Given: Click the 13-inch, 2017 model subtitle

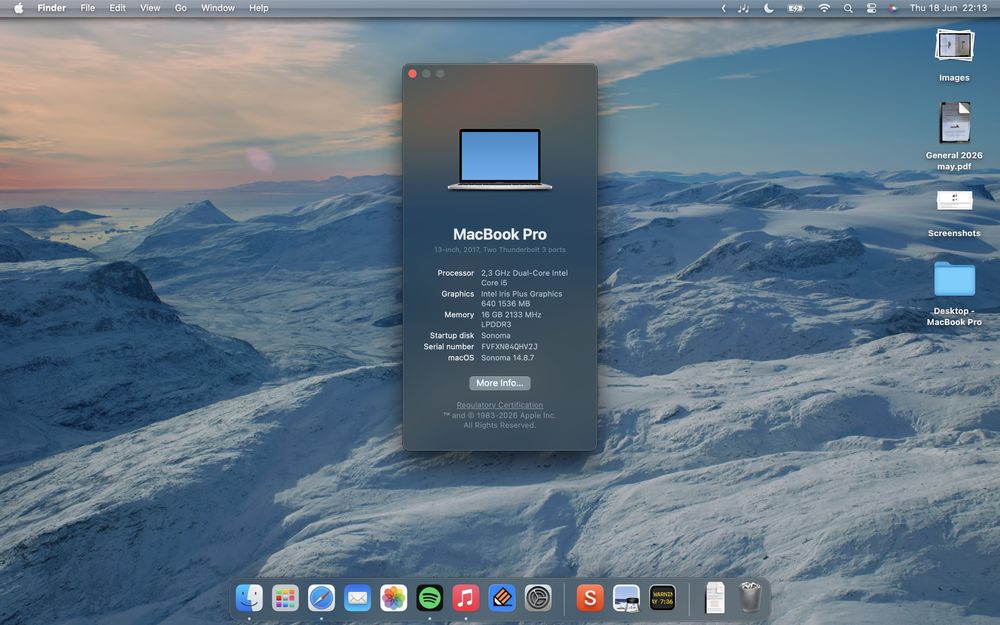Looking at the screenshot, I should 499,250.
